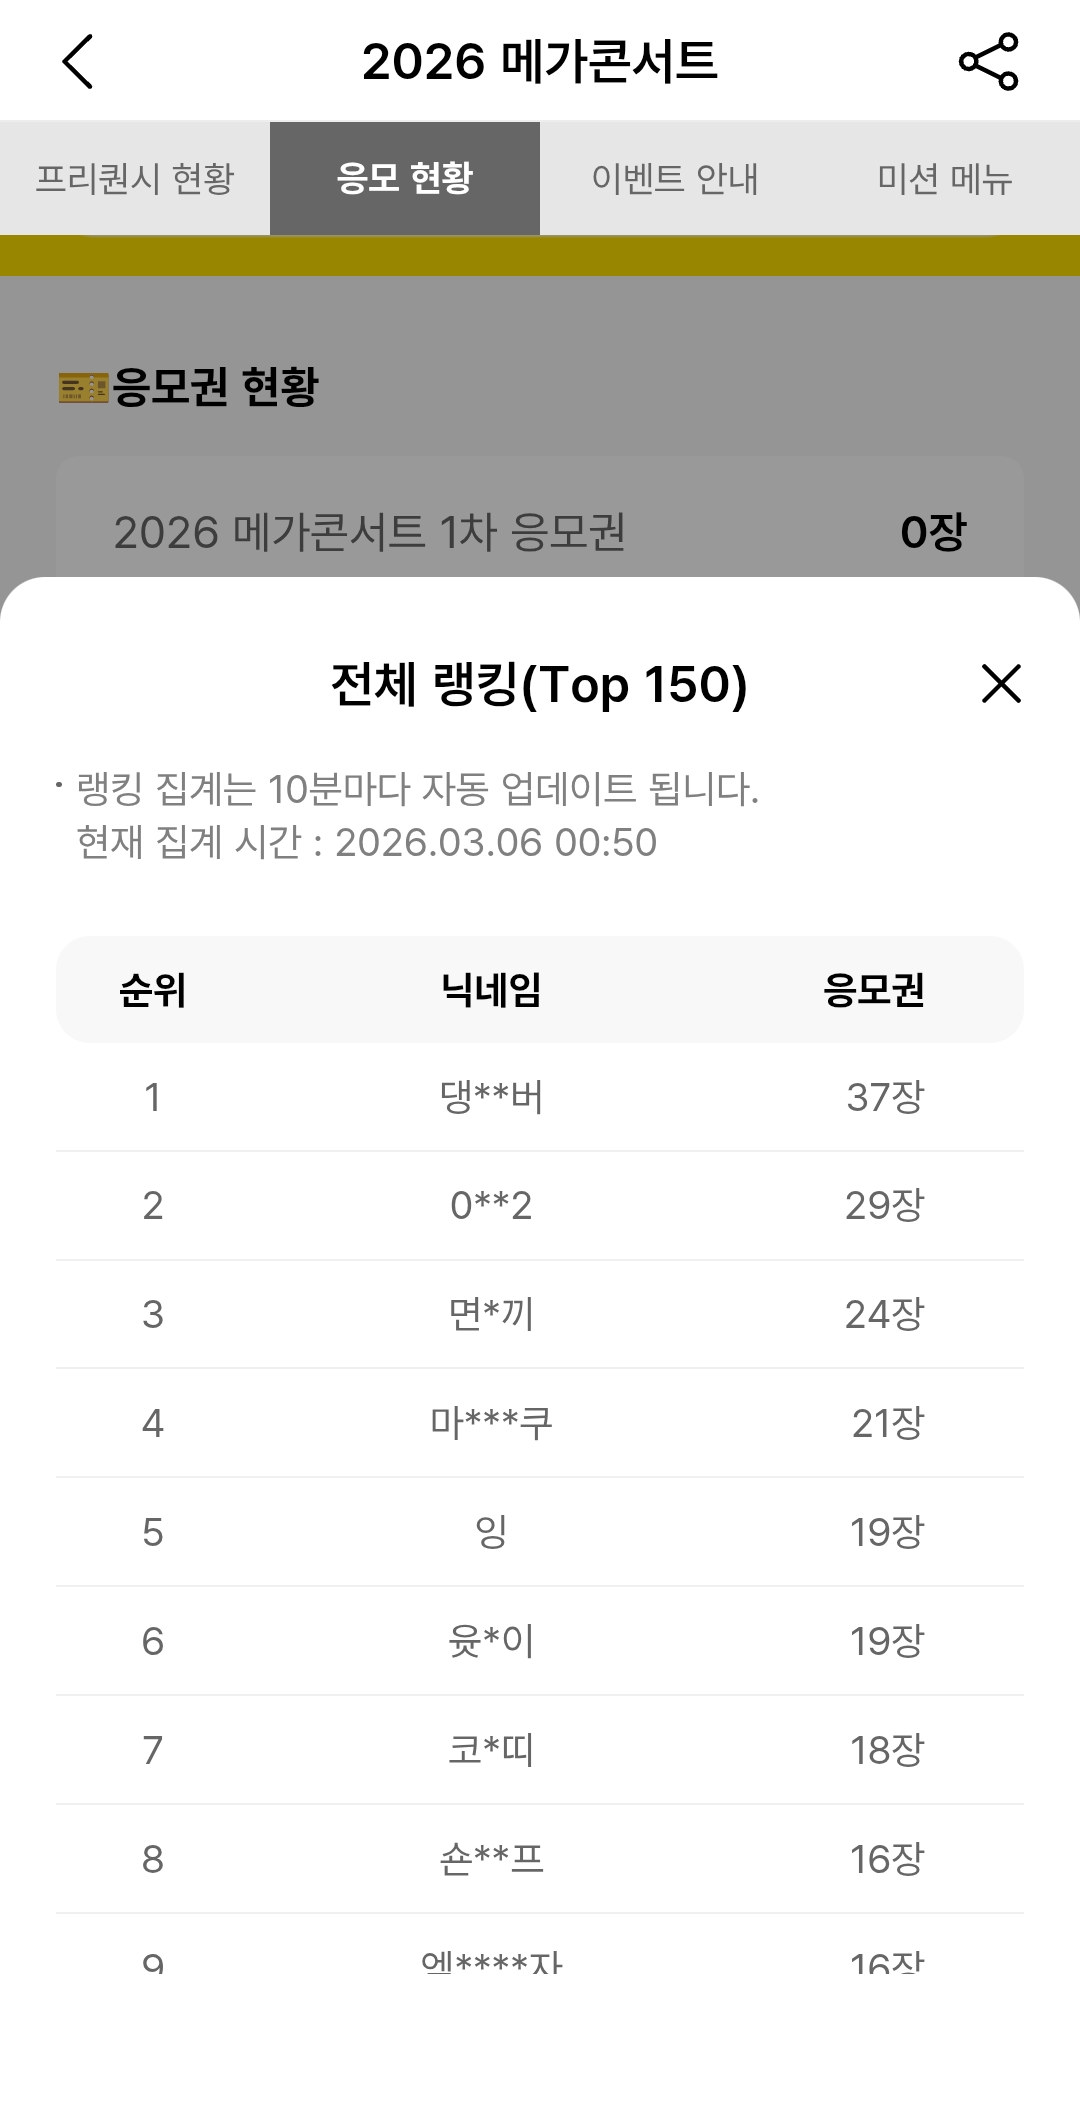Image resolution: width=1080 pixels, height=2120 pixels.
Task: Tap the back arrow icon
Action: pos(78,62)
